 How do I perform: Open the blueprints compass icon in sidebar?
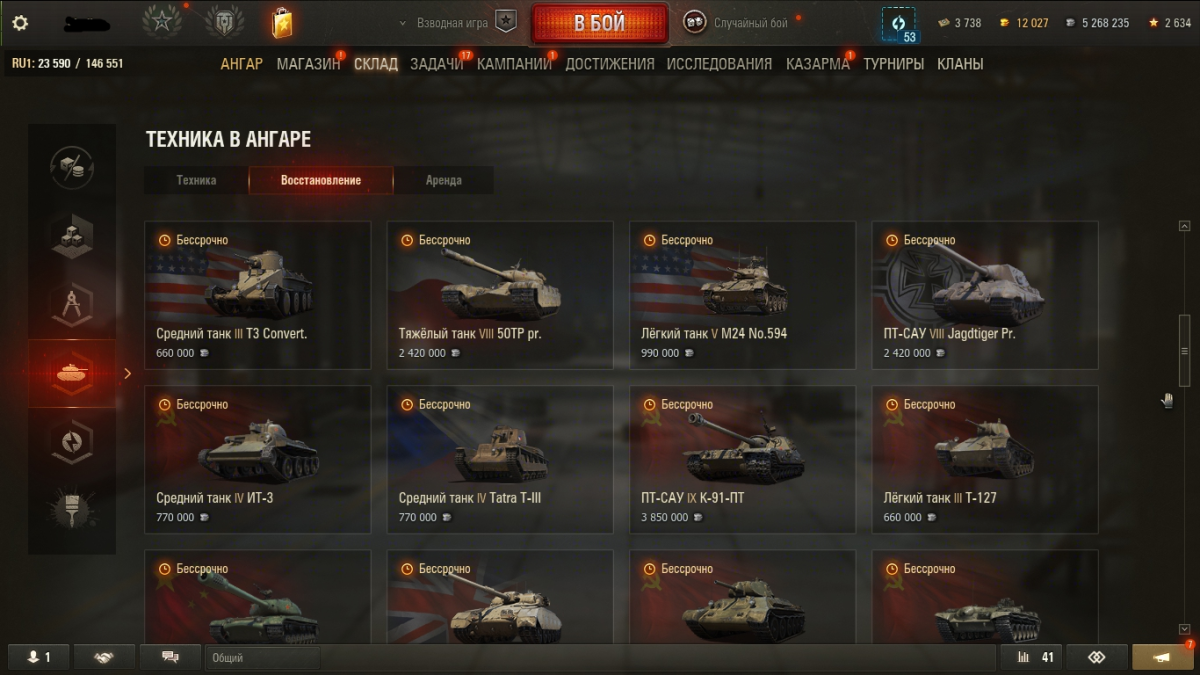72,305
